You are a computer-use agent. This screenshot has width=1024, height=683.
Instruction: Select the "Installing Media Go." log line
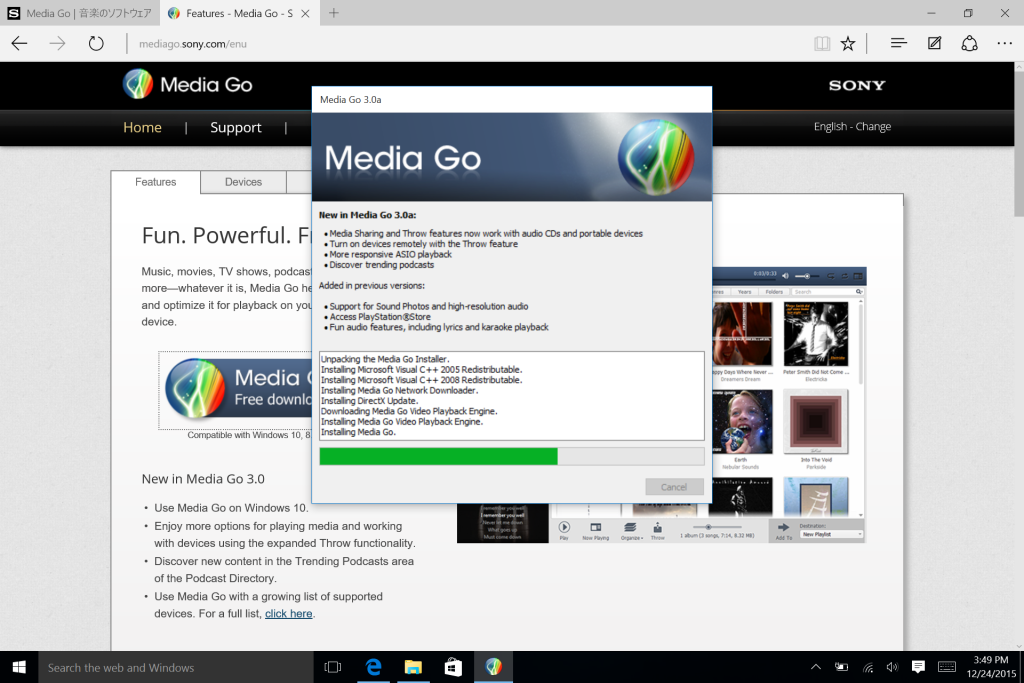point(358,432)
